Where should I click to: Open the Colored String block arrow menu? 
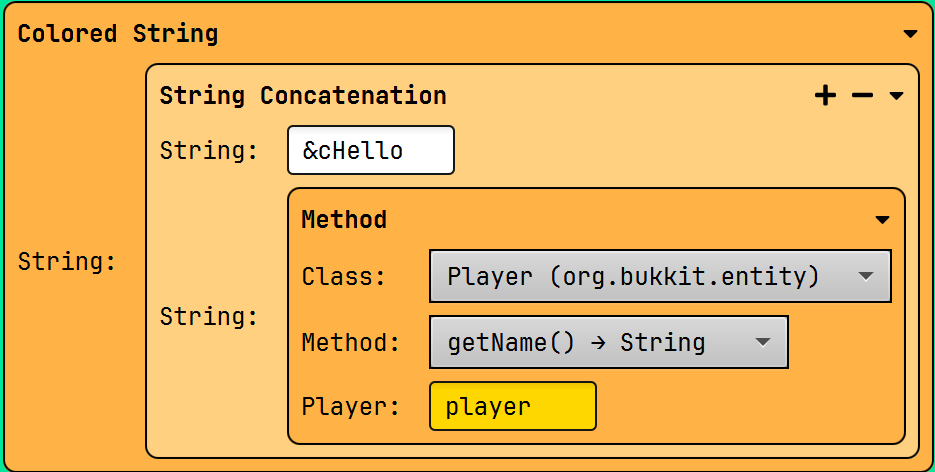click(x=910, y=34)
